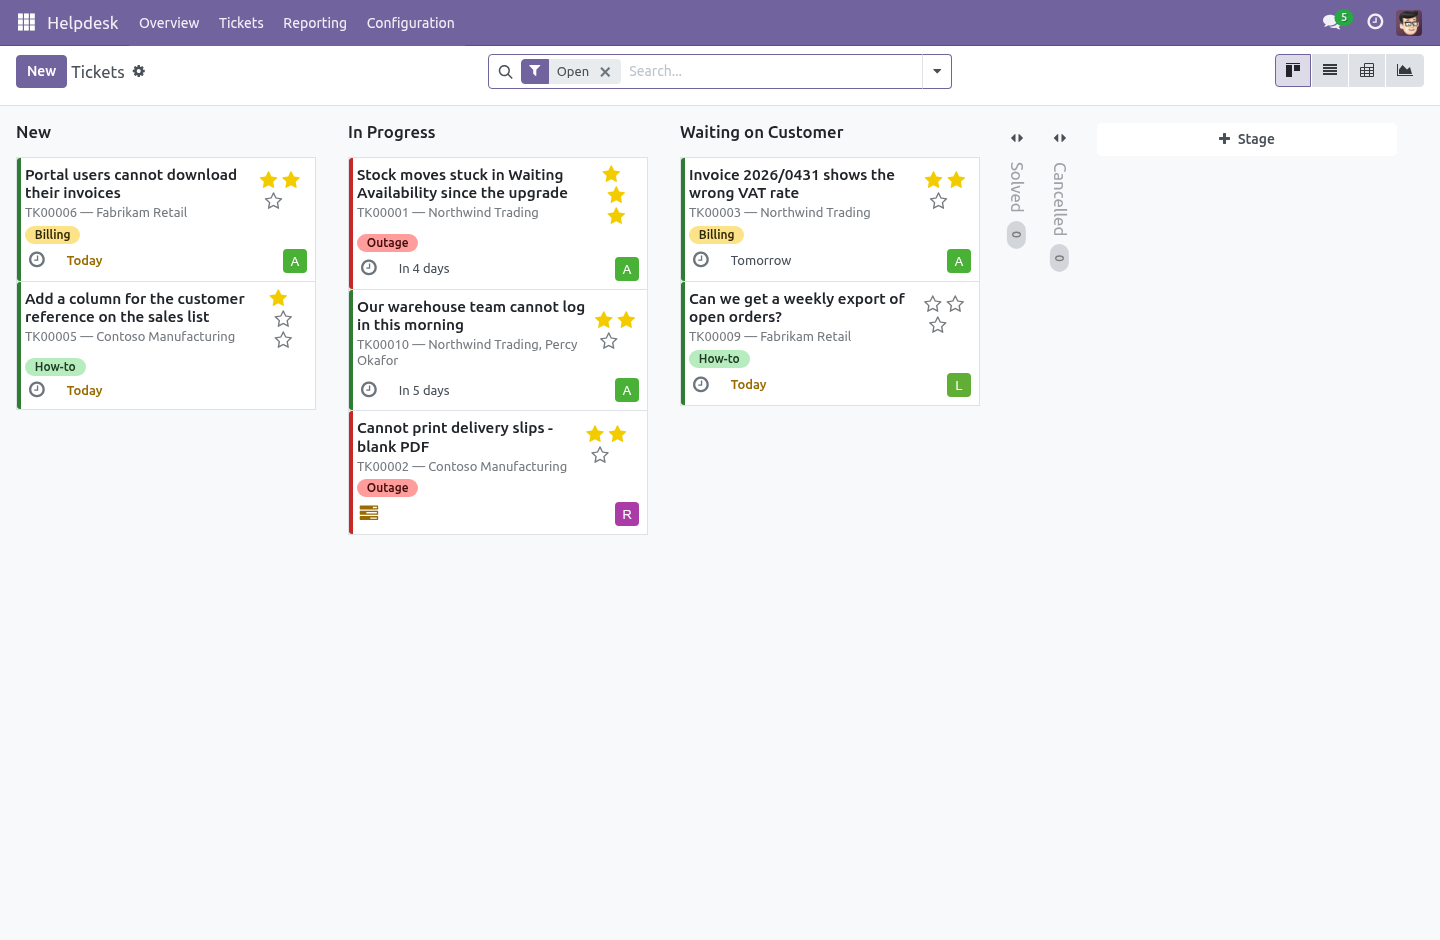Open activity clock on warehouse login ticket

click(369, 390)
